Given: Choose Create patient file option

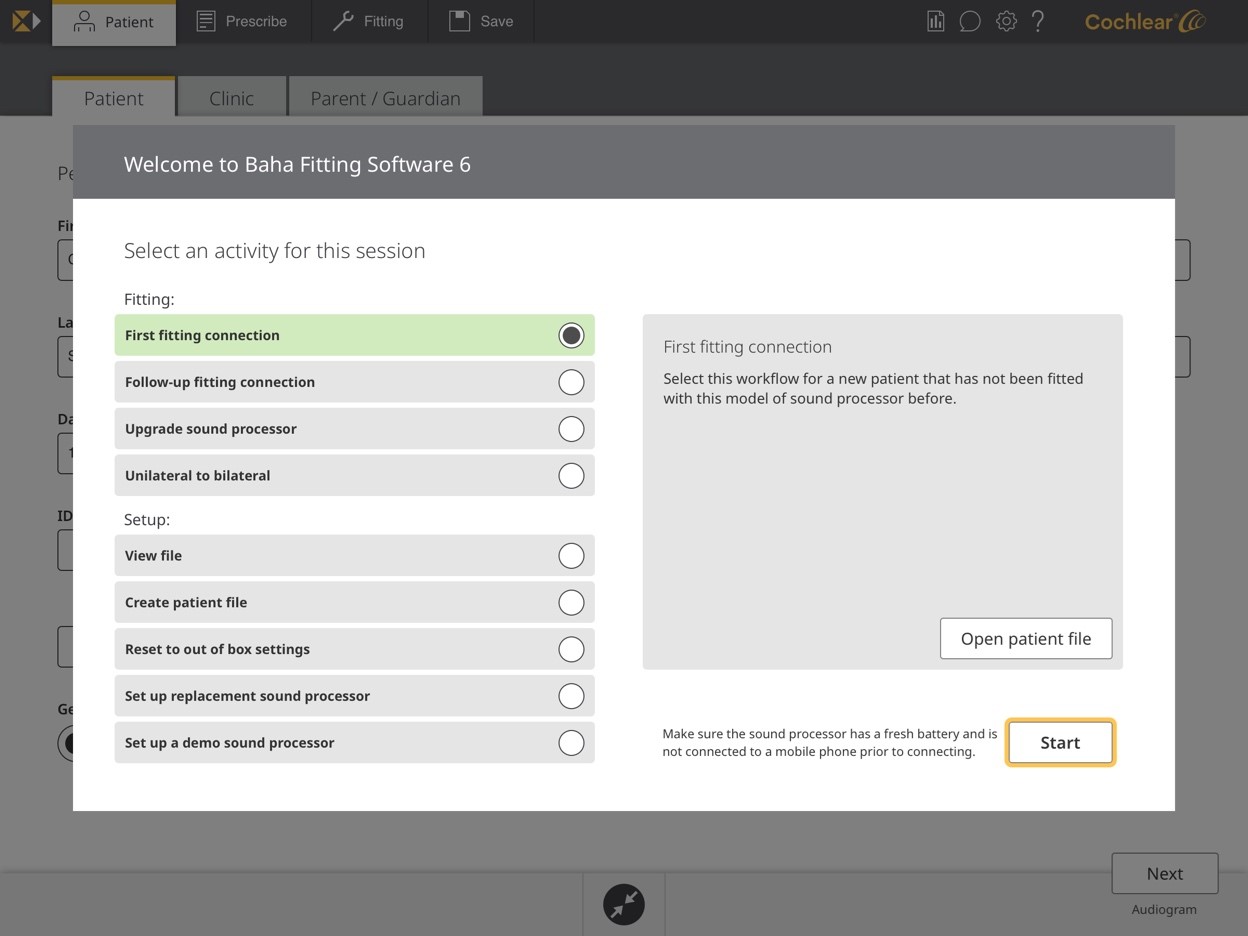Looking at the screenshot, I should [570, 603].
